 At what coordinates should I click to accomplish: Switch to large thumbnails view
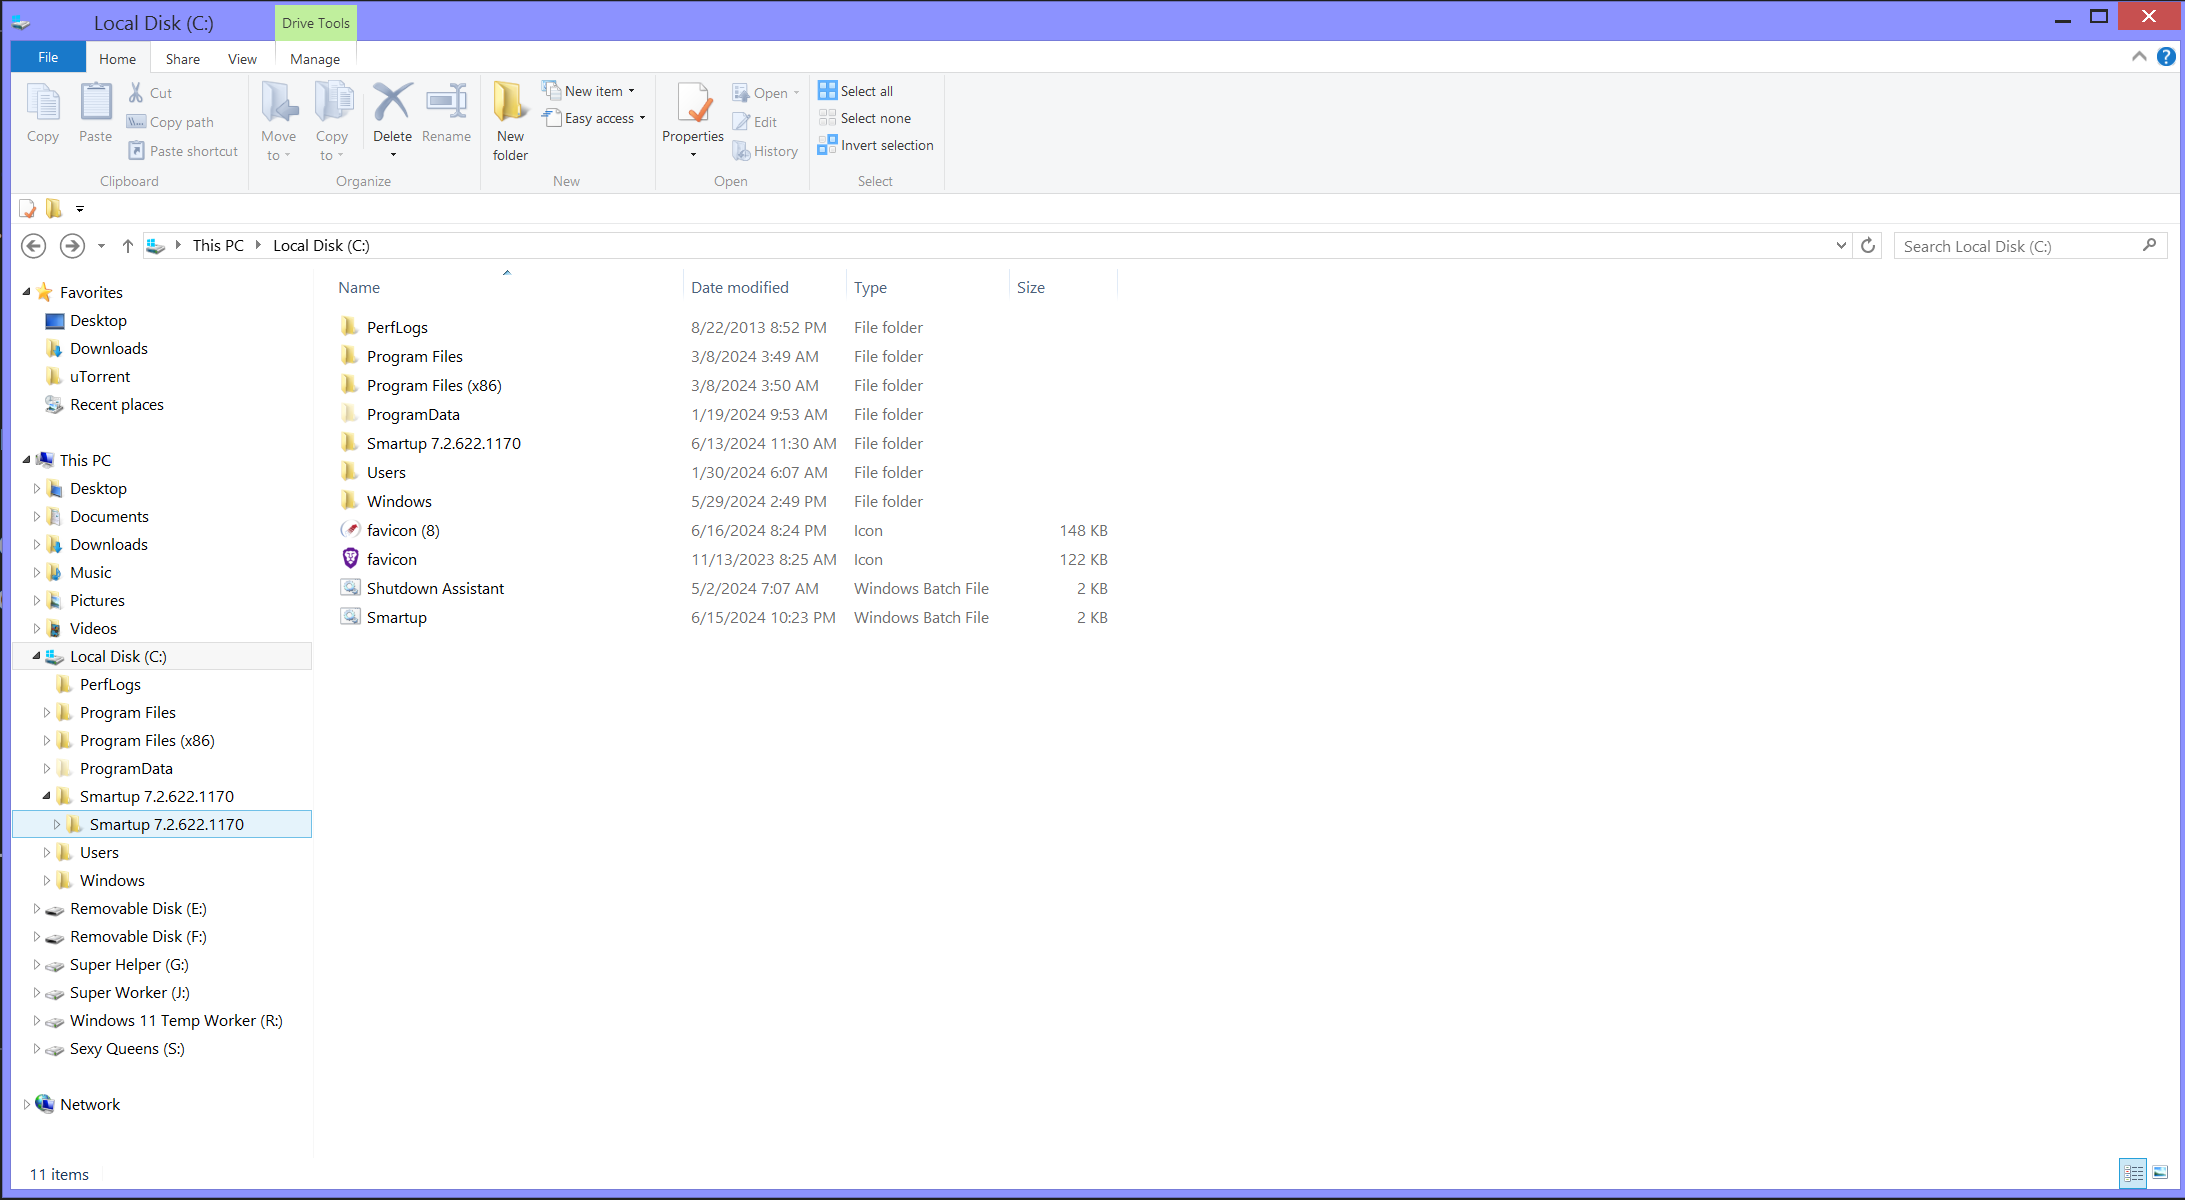click(x=2160, y=1172)
